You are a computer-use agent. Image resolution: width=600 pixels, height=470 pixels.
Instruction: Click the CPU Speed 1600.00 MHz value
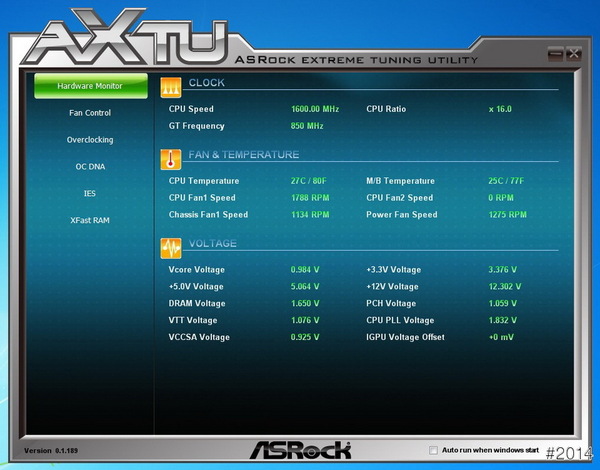point(315,109)
